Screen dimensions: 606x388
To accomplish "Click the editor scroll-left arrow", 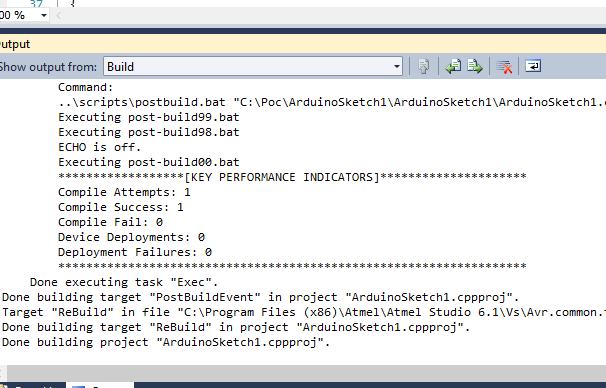I will [58, 15].
